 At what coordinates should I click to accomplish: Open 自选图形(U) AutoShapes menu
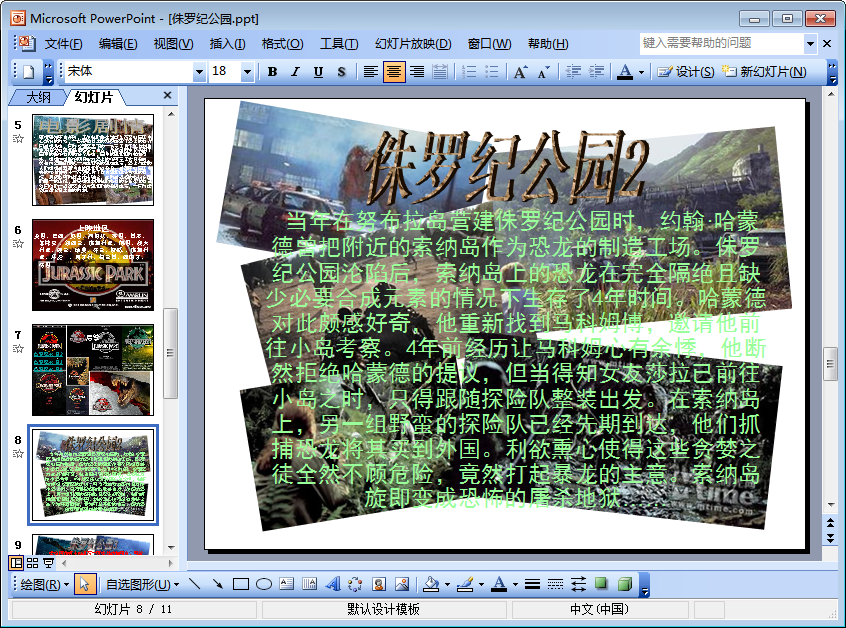coord(142,584)
